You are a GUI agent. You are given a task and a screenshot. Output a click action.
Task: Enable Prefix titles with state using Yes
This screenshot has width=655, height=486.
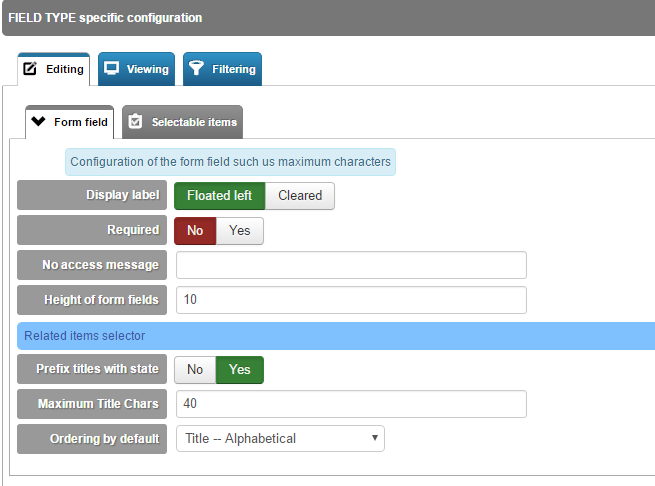pyautogui.click(x=240, y=370)
